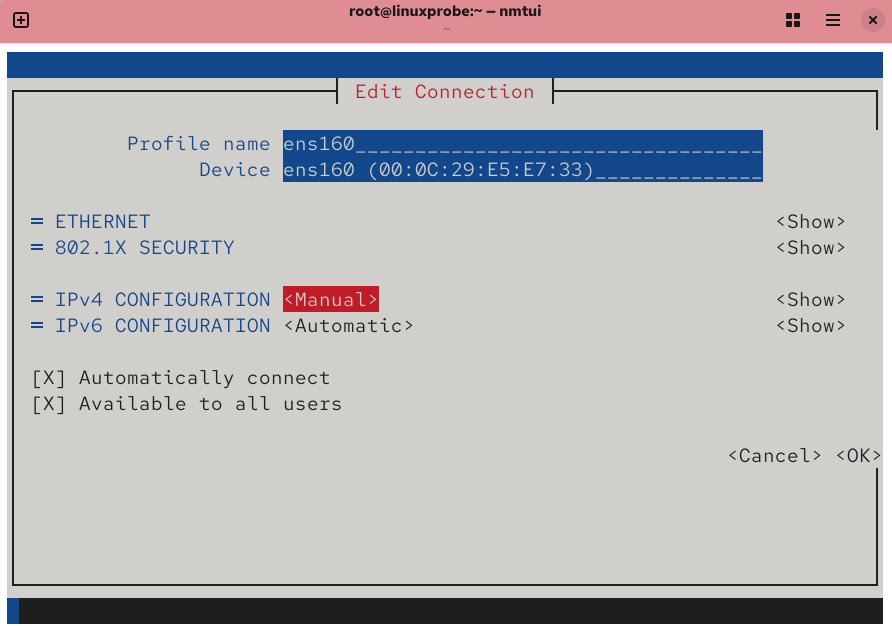Open the terminal hamburger menu
The image size is (892, 626).
(833, 20)
